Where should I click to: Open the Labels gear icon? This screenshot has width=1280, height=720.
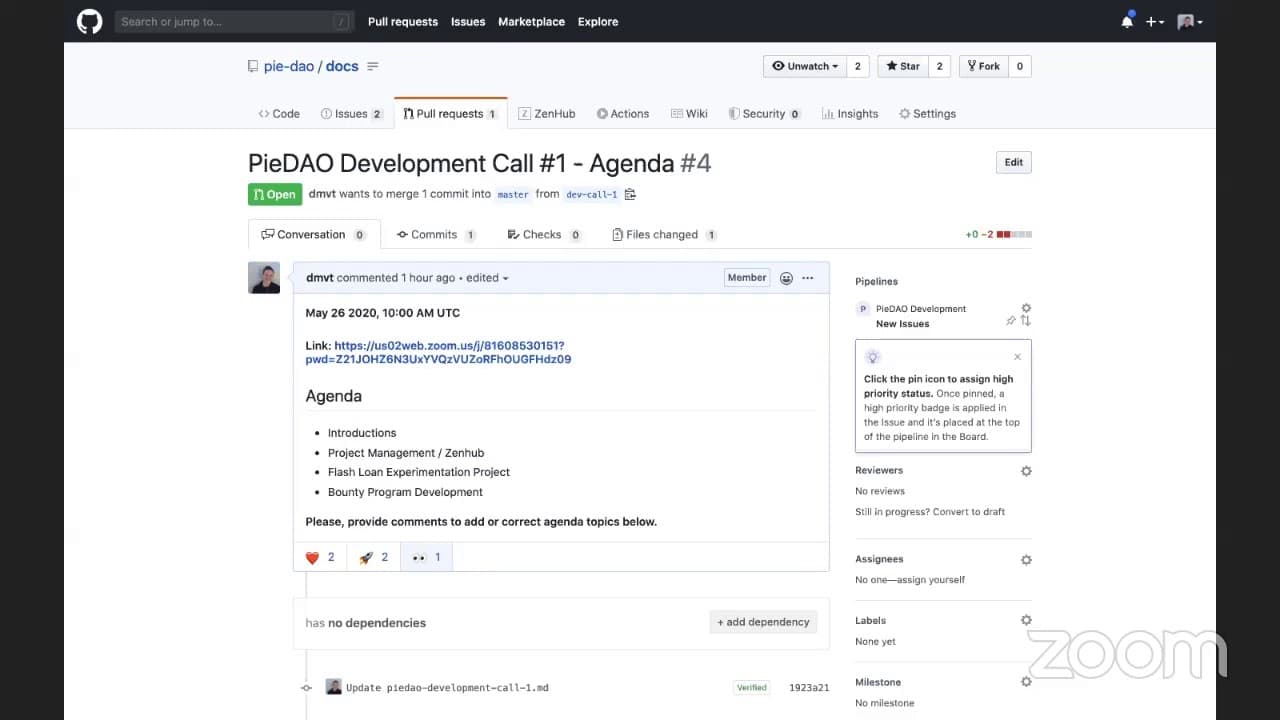tap(1026, 621)
